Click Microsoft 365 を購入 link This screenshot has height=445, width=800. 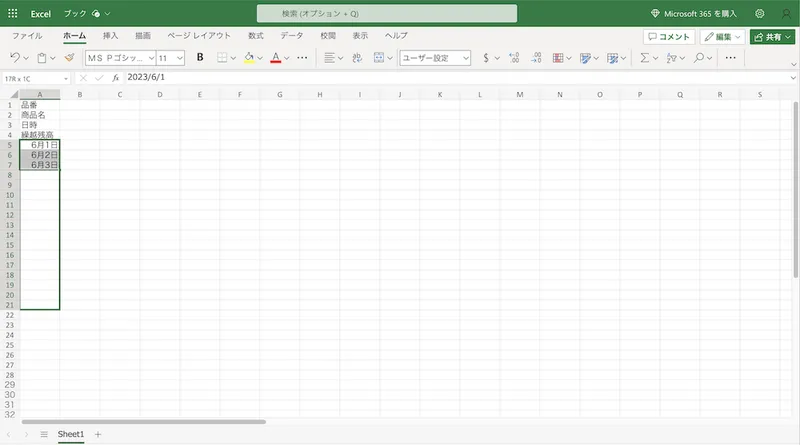[694, 14]
